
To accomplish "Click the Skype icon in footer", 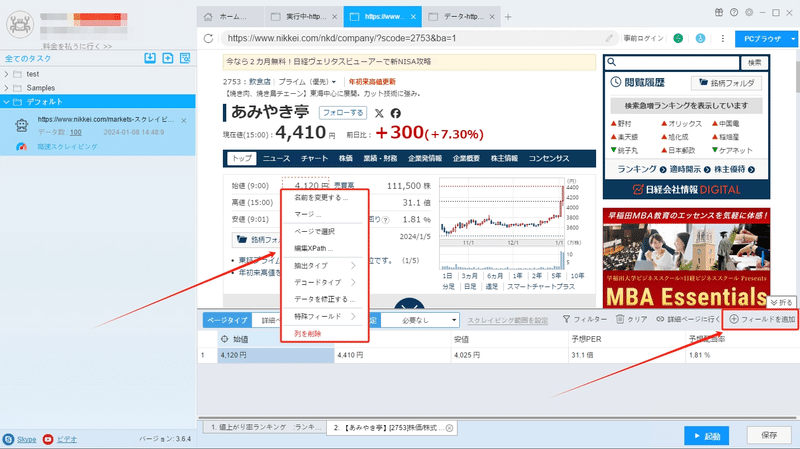I will (8, 439).
